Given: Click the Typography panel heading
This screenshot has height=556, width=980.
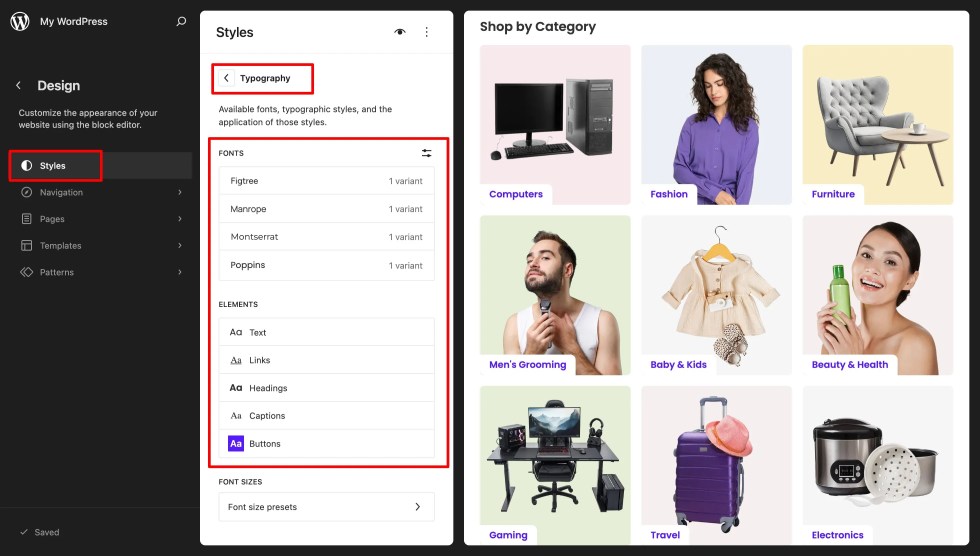Looking at the screenshot, I should point(265,78).
